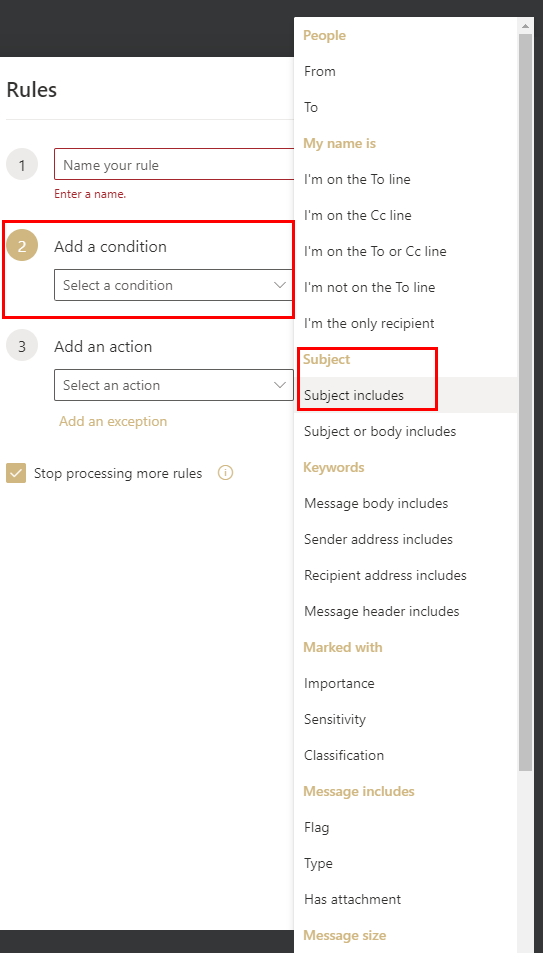Click the chevron on the Select an action box
The image size is (543, 953).
point(280,385)
